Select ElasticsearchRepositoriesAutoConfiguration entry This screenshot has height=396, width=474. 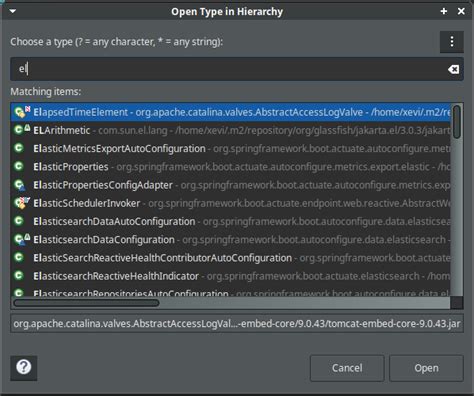[231, 292]
